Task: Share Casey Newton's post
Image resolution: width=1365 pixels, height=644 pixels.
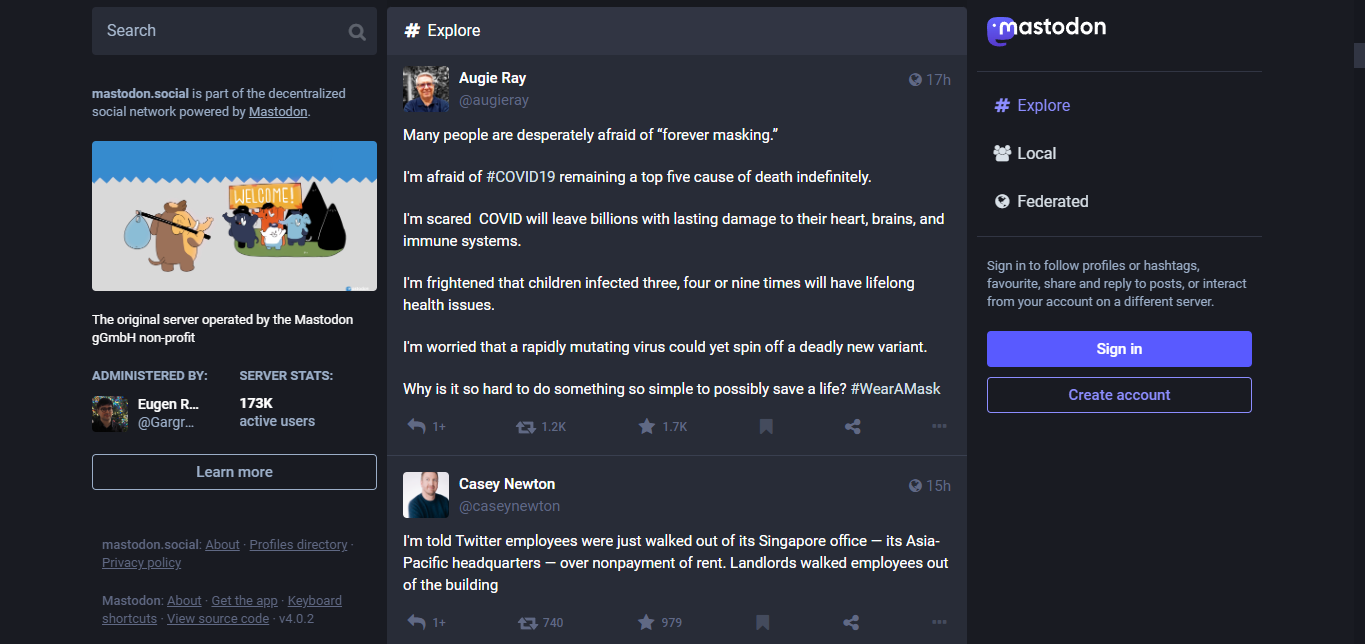Action: pos(852,623)
